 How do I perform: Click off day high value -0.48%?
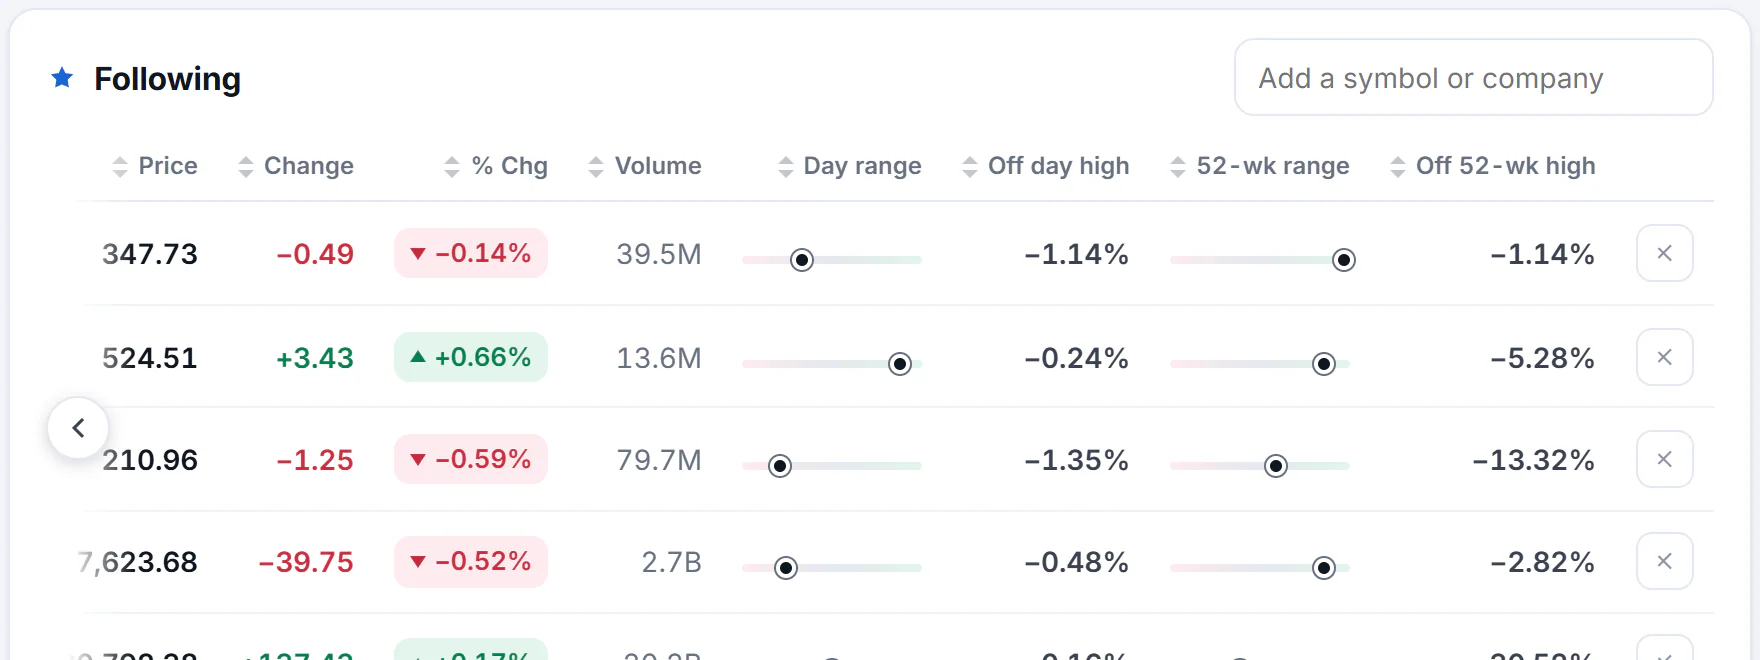point(1076,562)
